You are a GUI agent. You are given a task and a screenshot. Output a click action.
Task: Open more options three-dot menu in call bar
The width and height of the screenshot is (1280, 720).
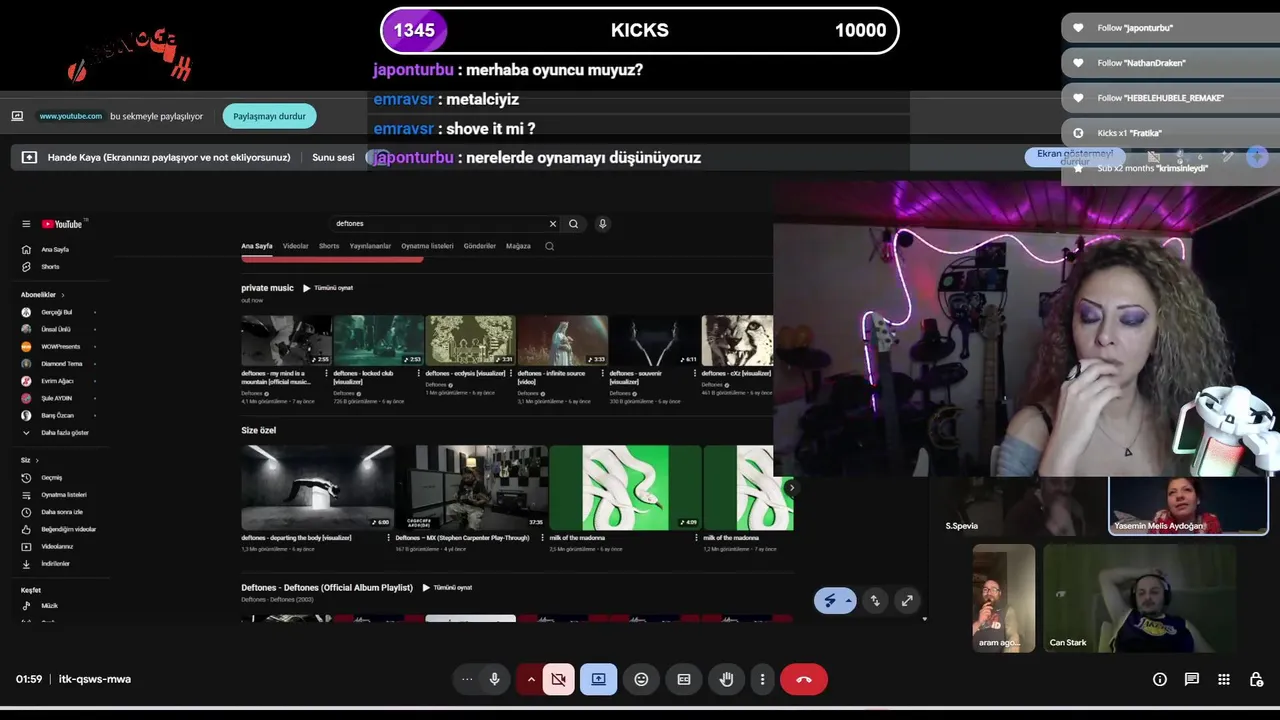(762, 679)
